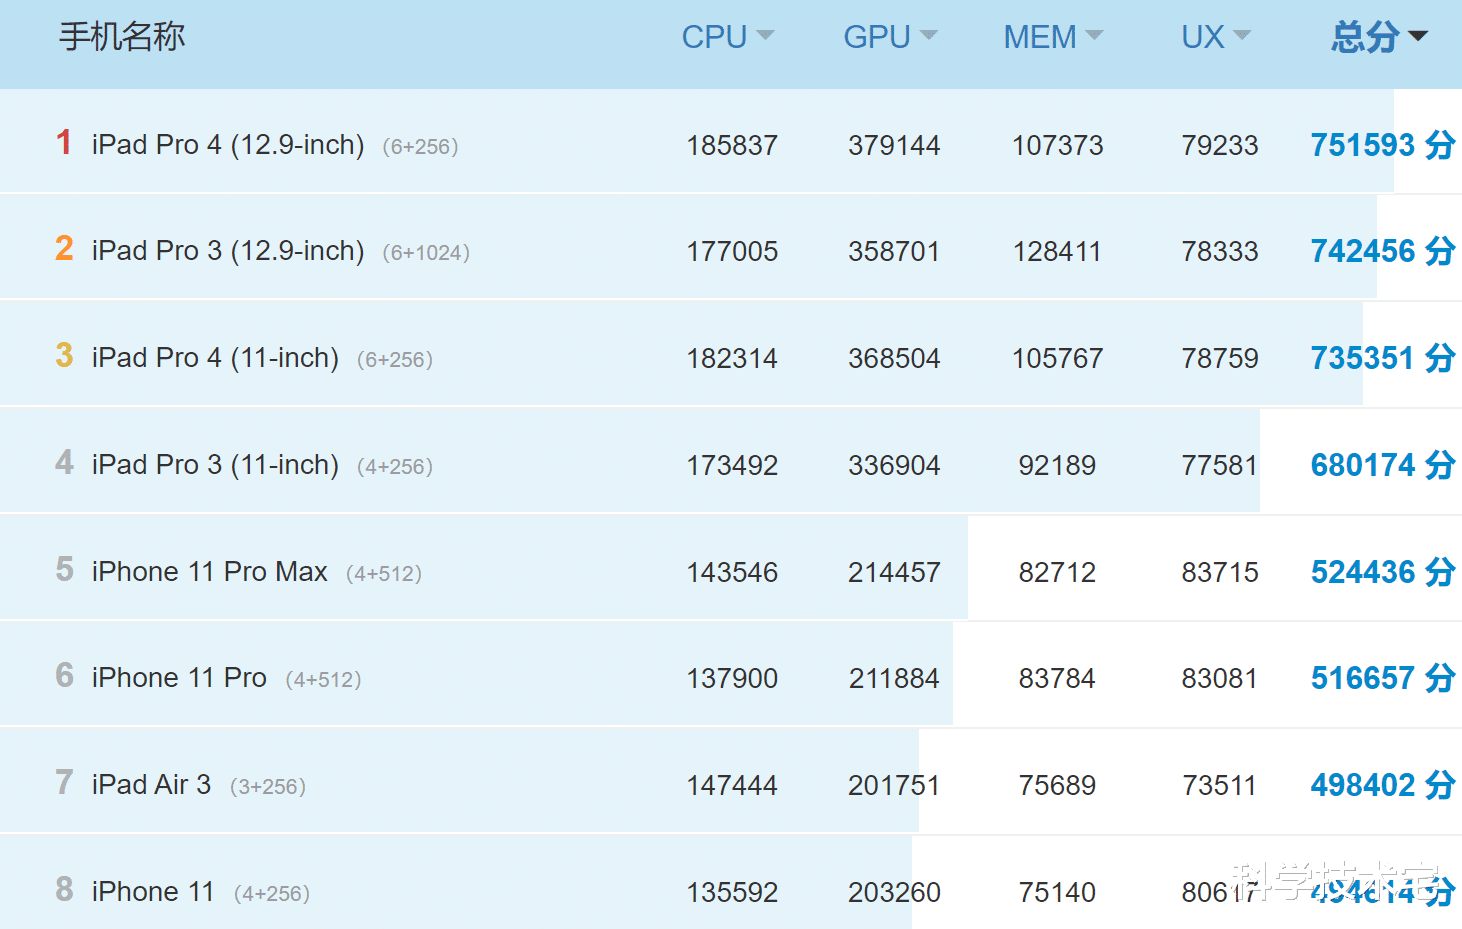Viewport: 1462px width, 929px height.
Task: Select total score 680174 分
Action: tap(1383, 465)
